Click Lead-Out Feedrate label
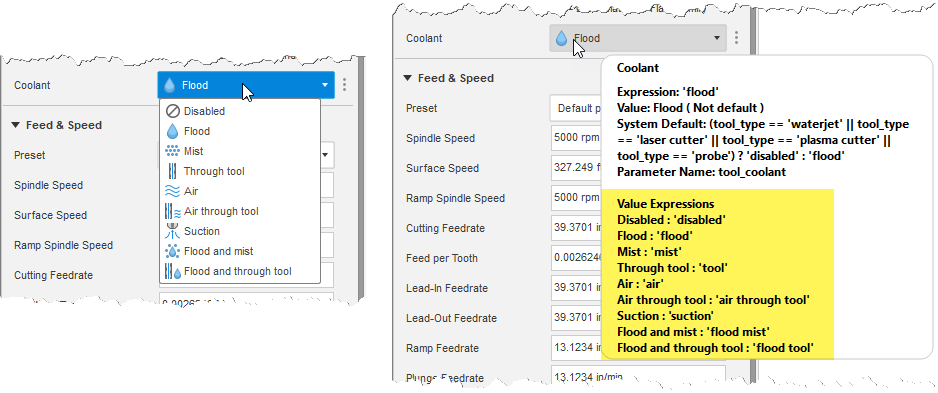This screenshot has width=938, height=393. [x=451, y=318]
